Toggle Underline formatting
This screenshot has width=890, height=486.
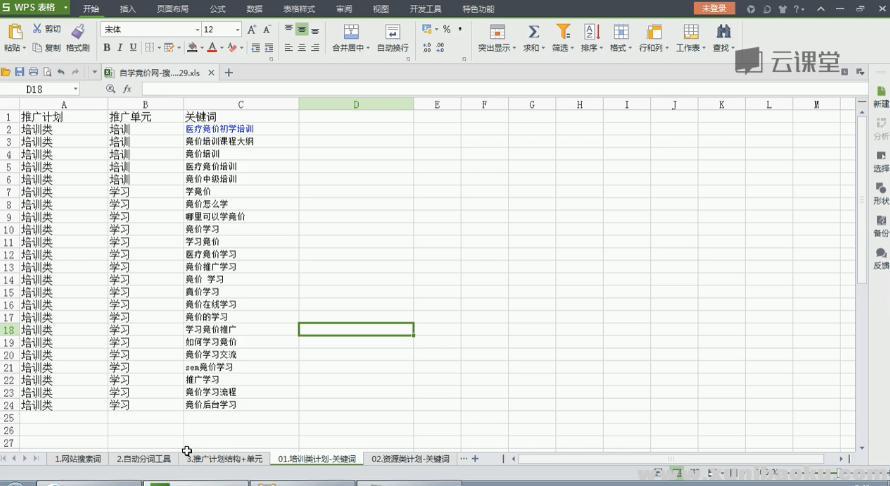pos(133,48)
